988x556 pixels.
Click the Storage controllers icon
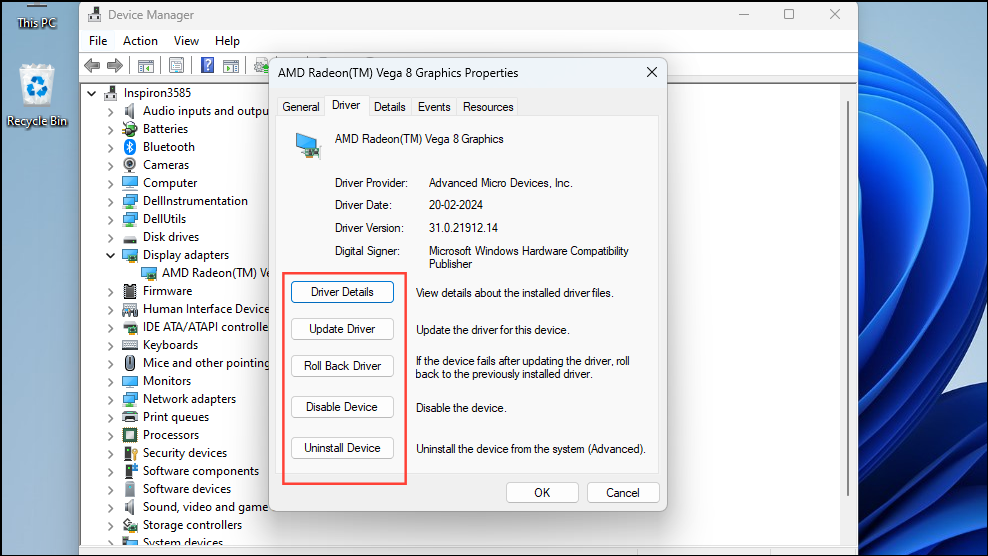[130, 525]
